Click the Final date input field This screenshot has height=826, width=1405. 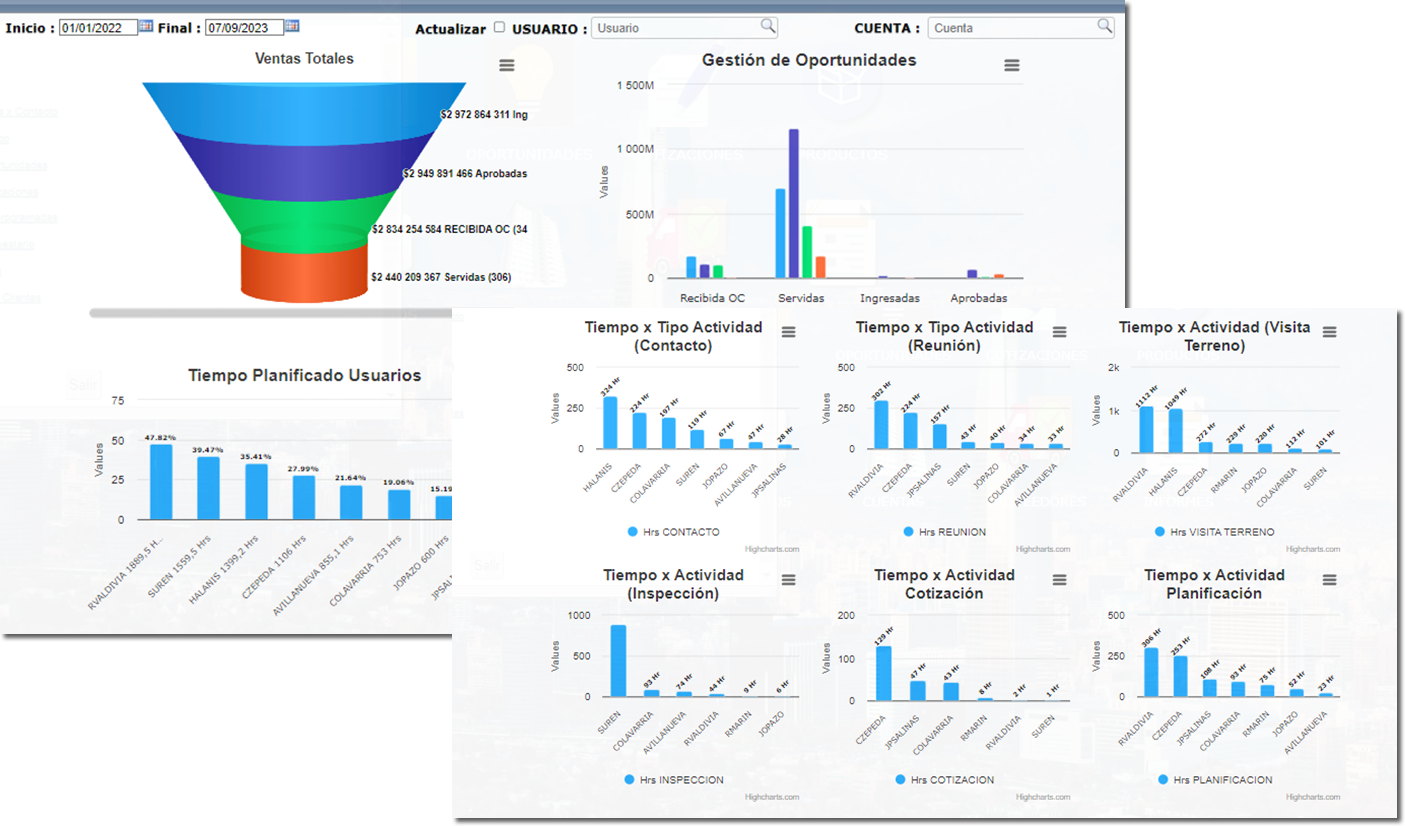pyautogui.click(x=243, y=28)
